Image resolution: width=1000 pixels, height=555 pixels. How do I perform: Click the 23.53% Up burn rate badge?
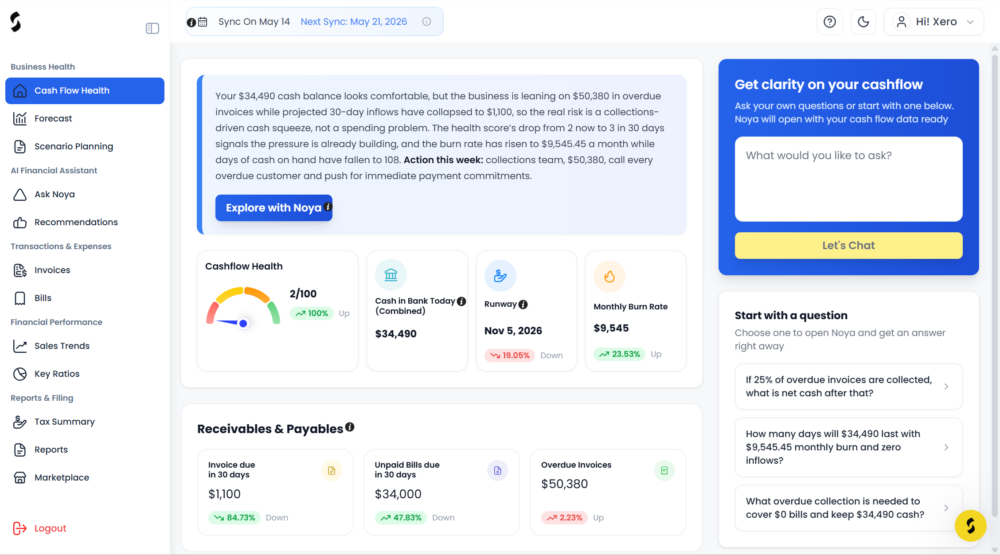pos(619,354)
